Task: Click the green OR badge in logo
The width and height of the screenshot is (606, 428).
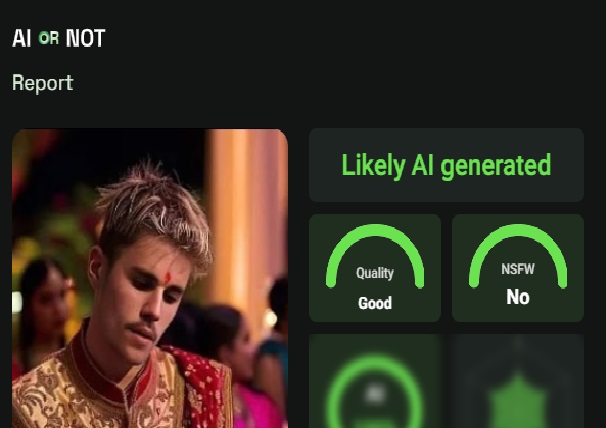Action: click(49, 38)
